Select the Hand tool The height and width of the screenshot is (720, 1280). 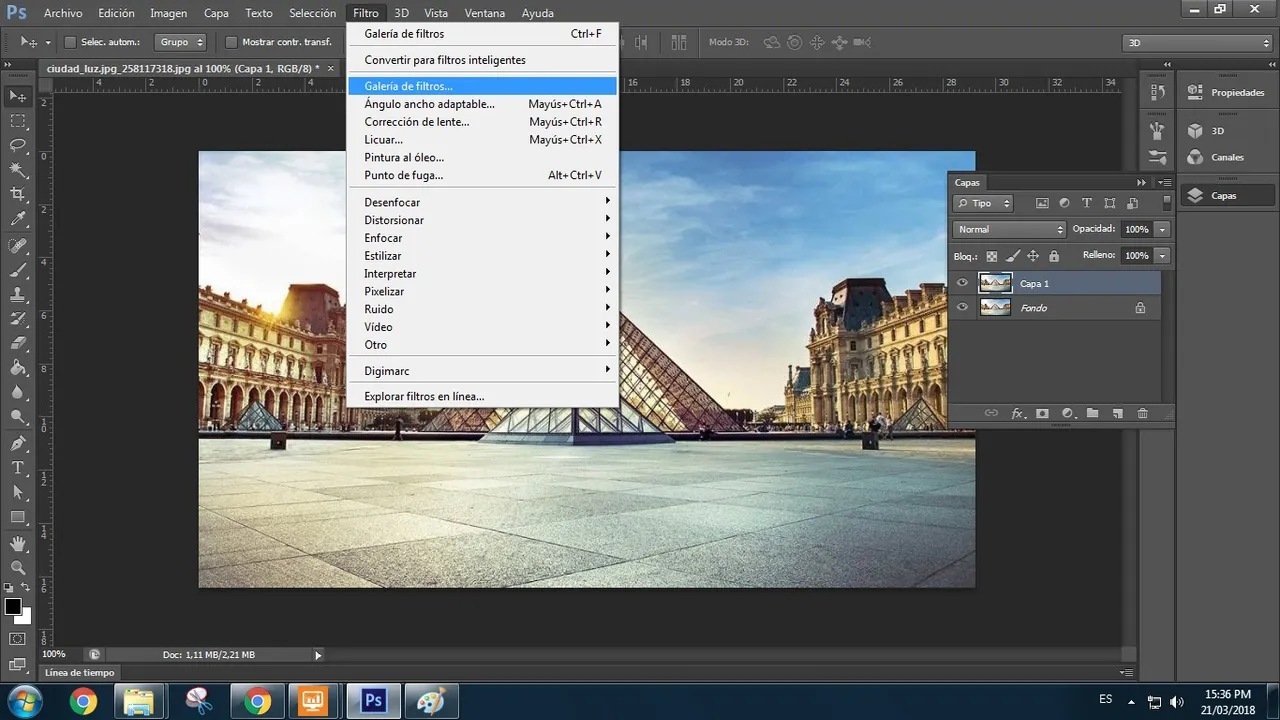tap(18, 544)
